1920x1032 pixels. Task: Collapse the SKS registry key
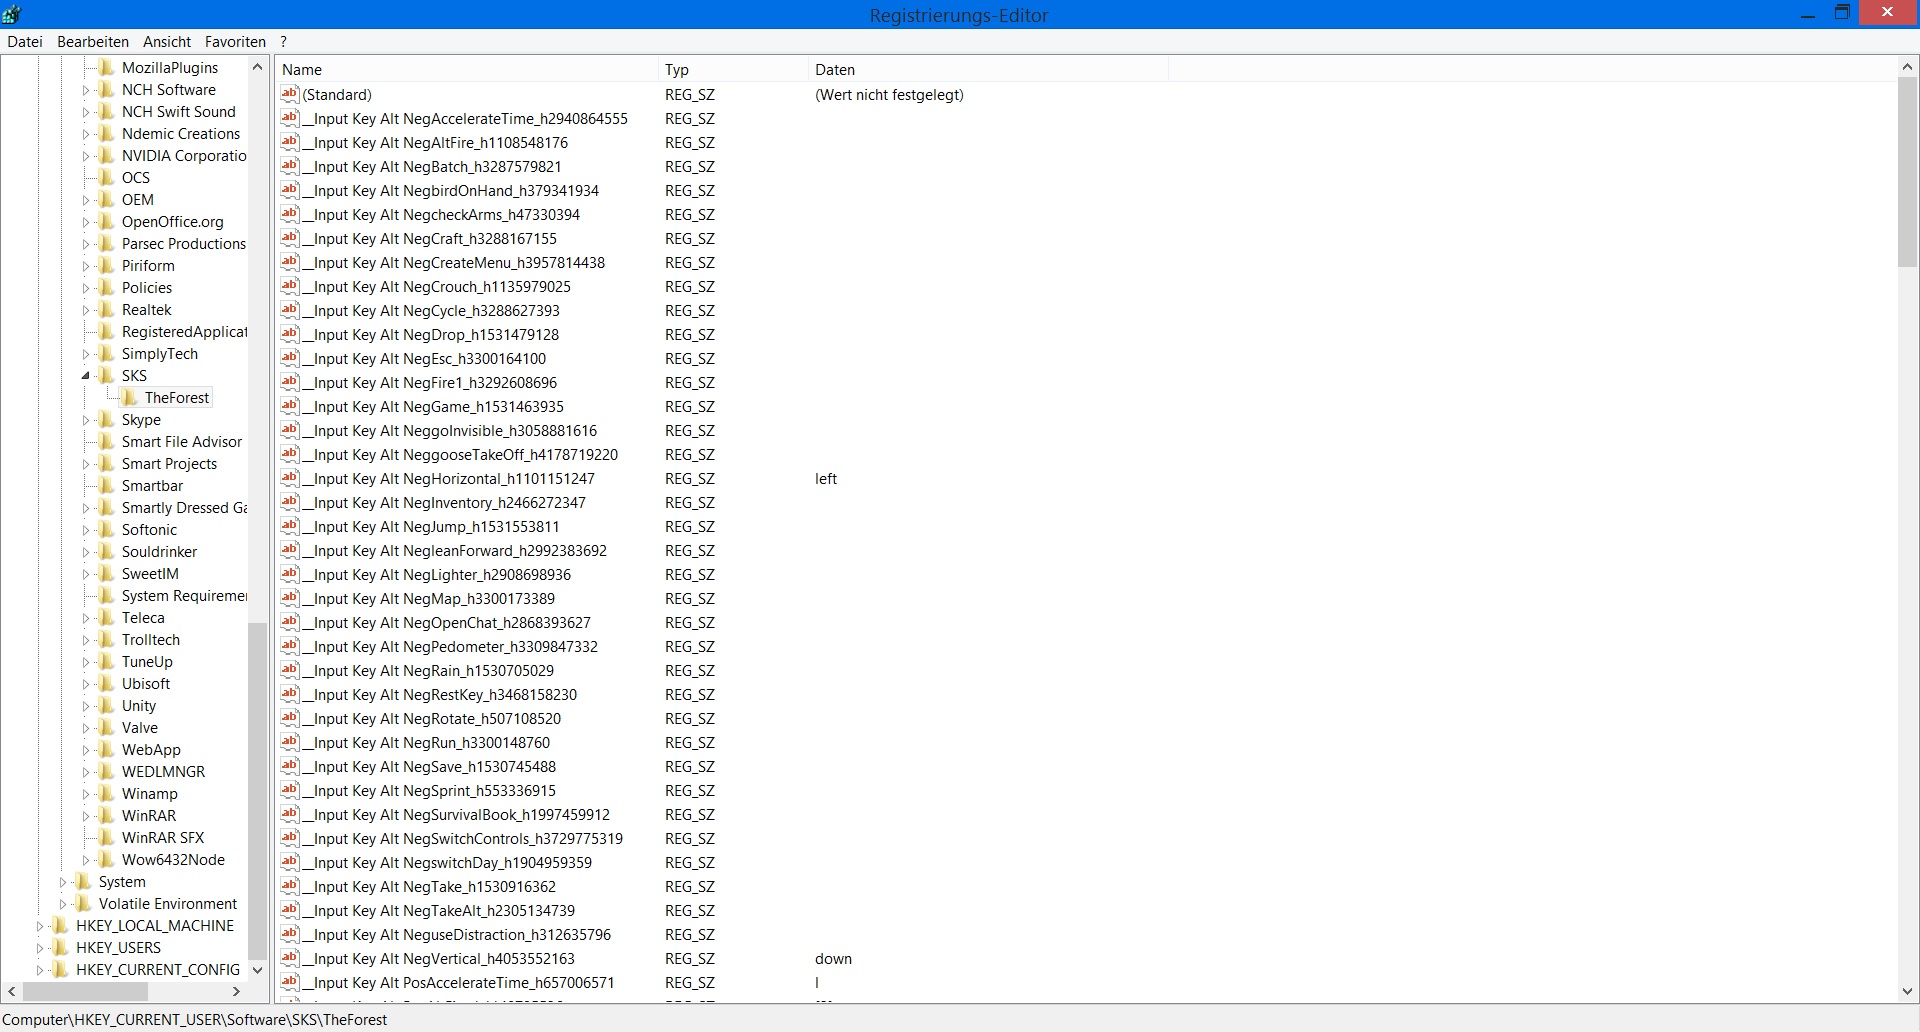(x=85, y=376)
